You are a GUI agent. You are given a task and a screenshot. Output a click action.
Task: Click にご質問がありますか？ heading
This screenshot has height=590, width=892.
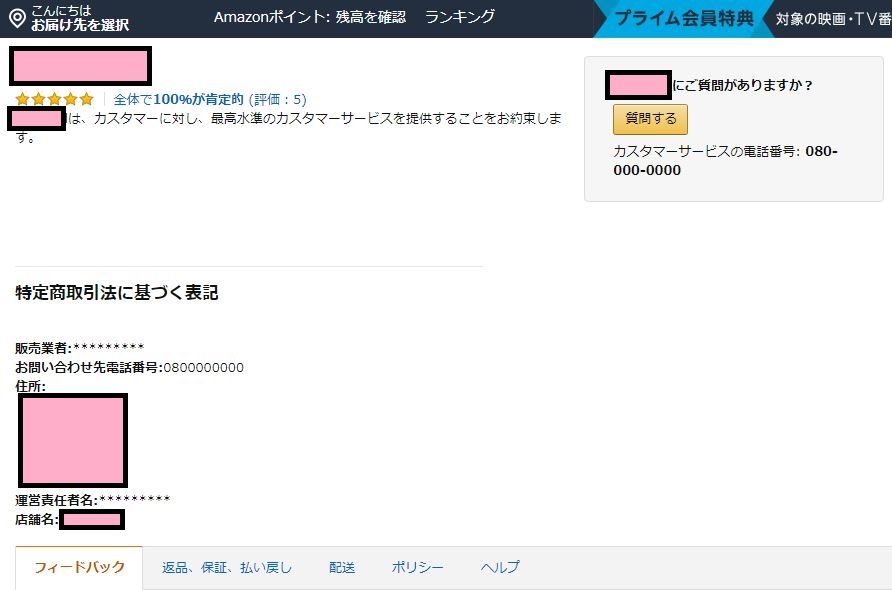tap(743, 85)
